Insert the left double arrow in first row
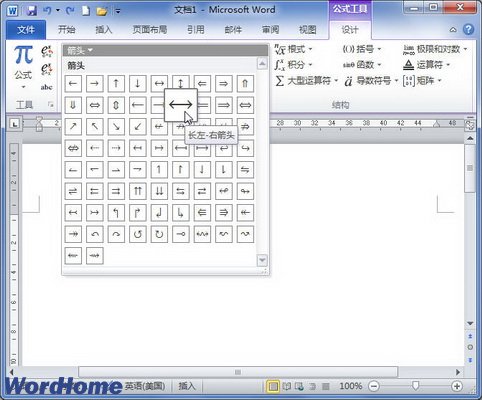This screenshot has height=400, width=482. tap(202, 83)
